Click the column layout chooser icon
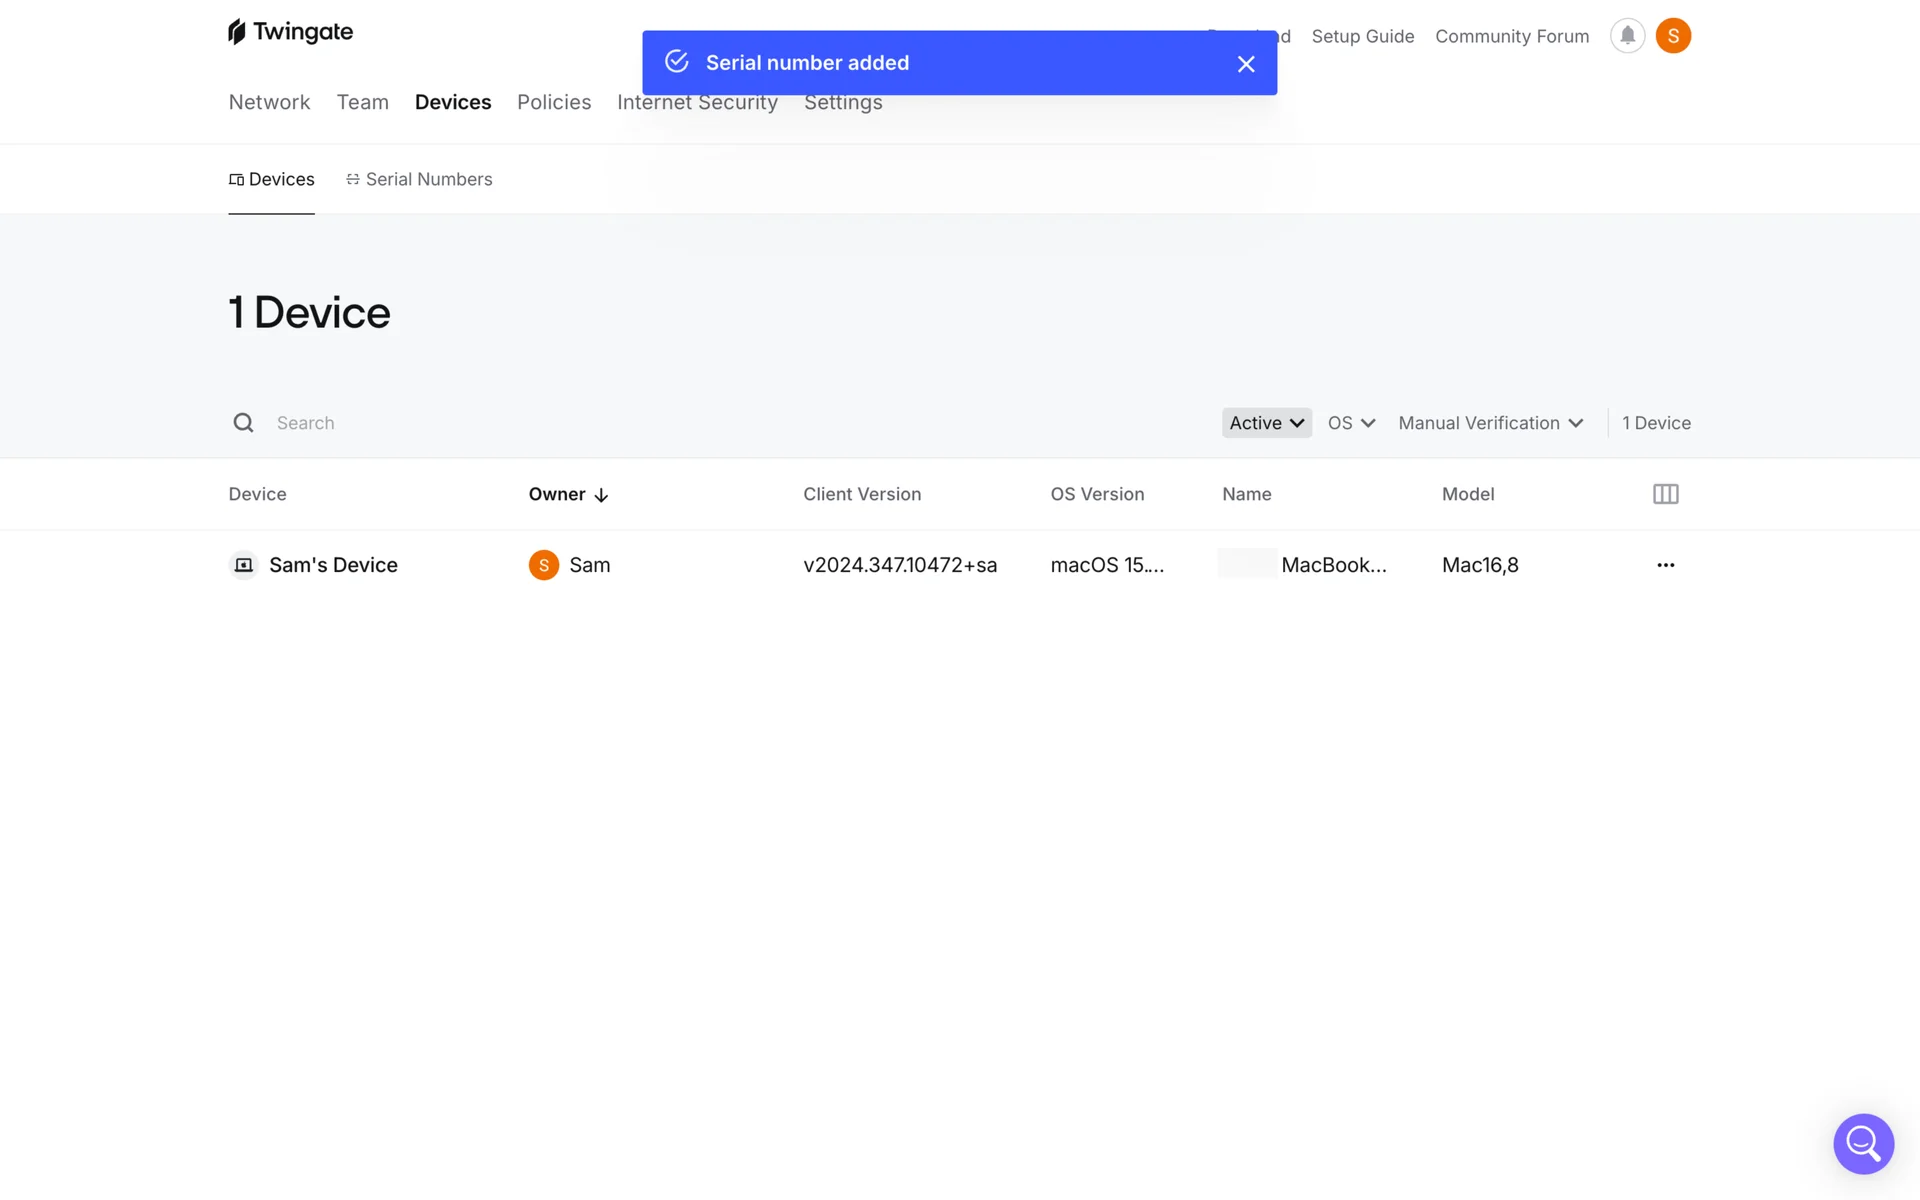This screenshot has height=1200, width=1920. pos(1665,494)
